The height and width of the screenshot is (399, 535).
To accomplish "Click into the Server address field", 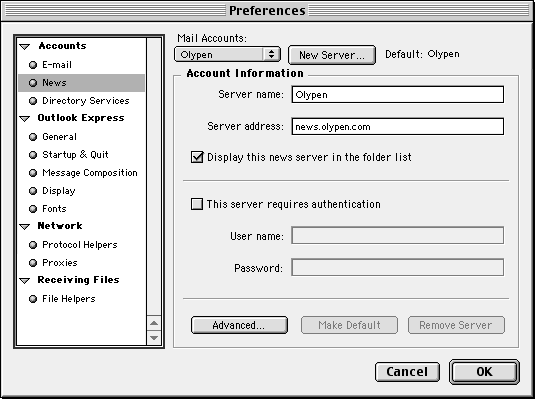I will (x=397, y=127).
